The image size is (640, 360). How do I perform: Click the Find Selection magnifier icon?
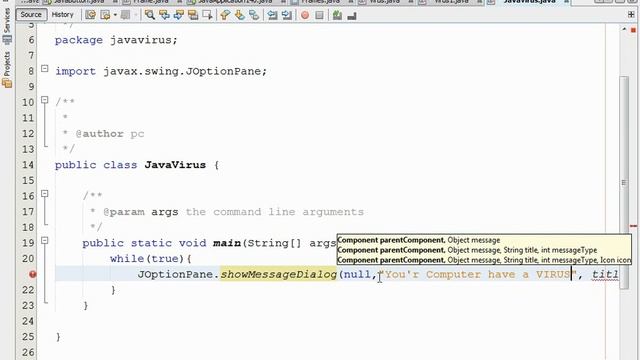149,16
